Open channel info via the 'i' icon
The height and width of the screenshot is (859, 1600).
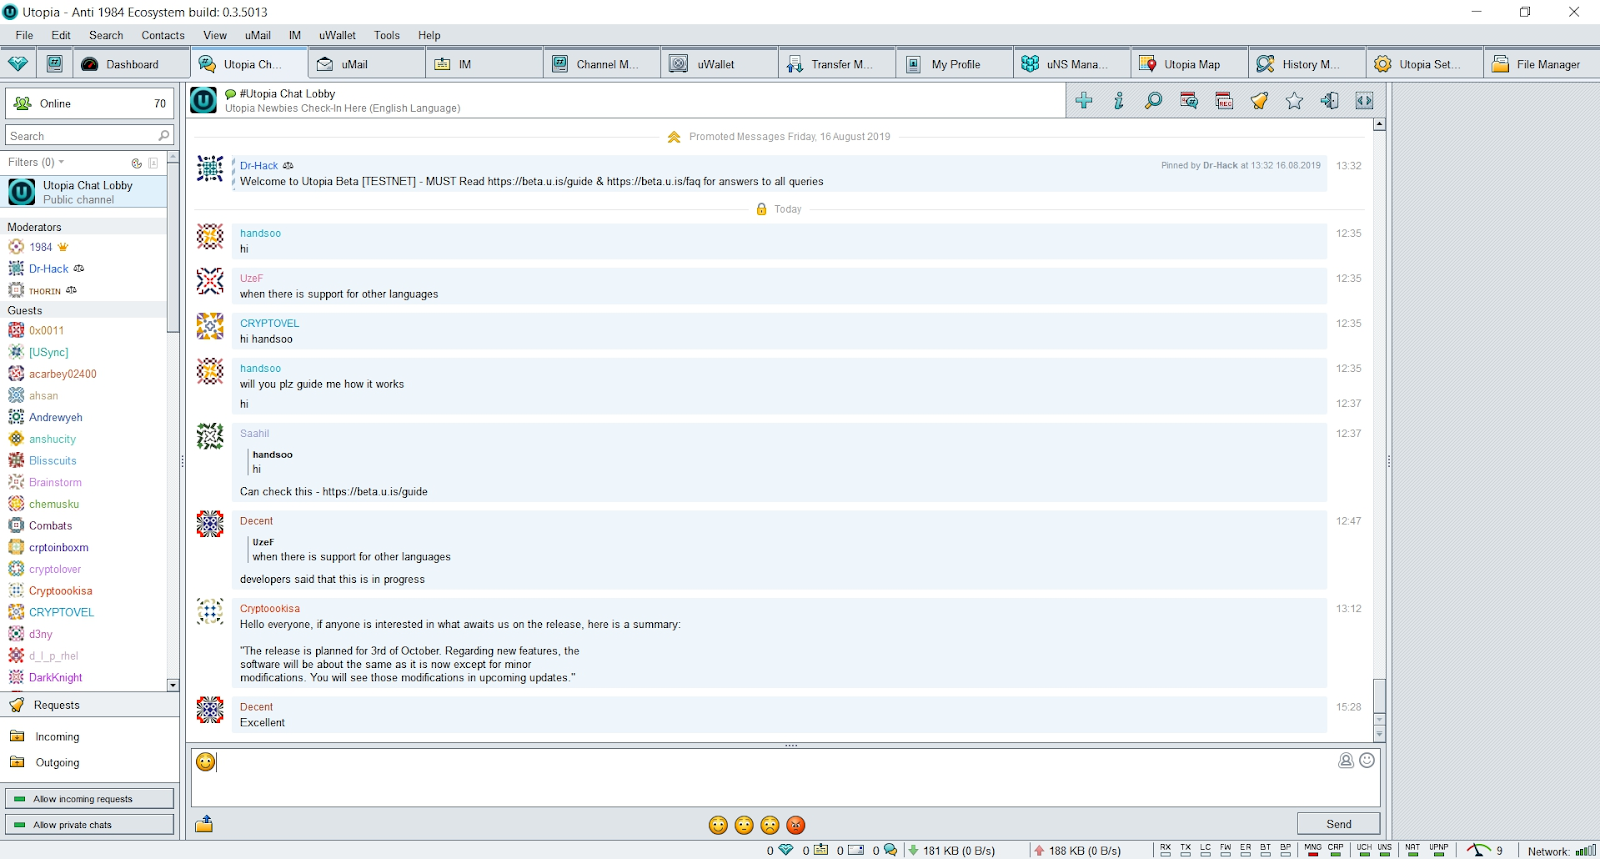click(x=1119, y=101)
